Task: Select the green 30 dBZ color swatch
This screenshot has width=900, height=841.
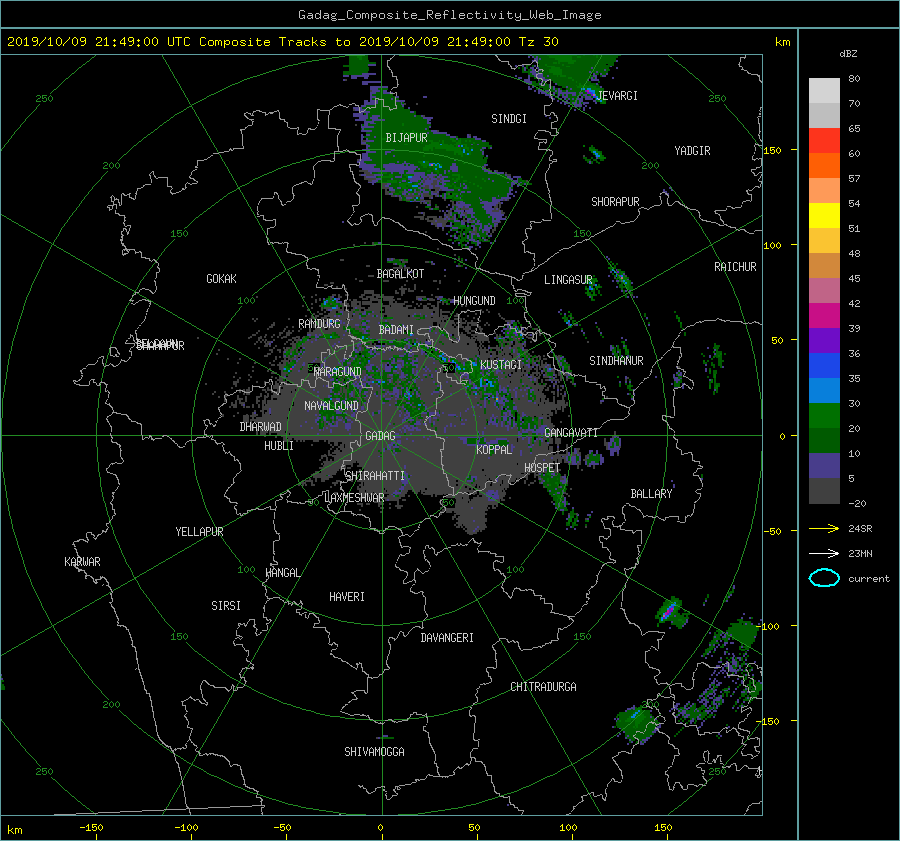Action: click(x=824, y=416)
